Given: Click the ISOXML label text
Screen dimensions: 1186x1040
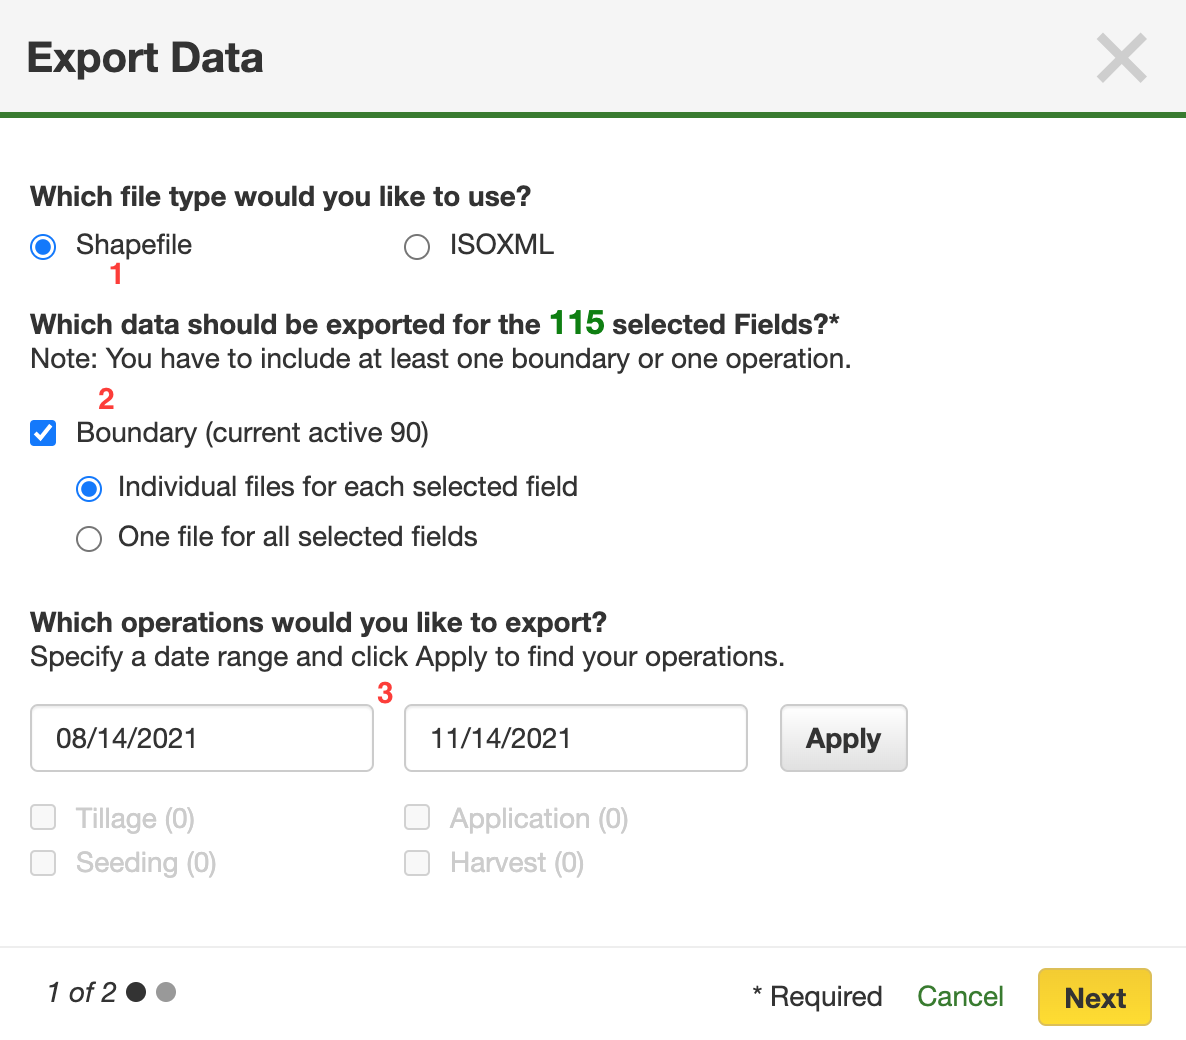Looking at the screenshot, I should 501,245.
